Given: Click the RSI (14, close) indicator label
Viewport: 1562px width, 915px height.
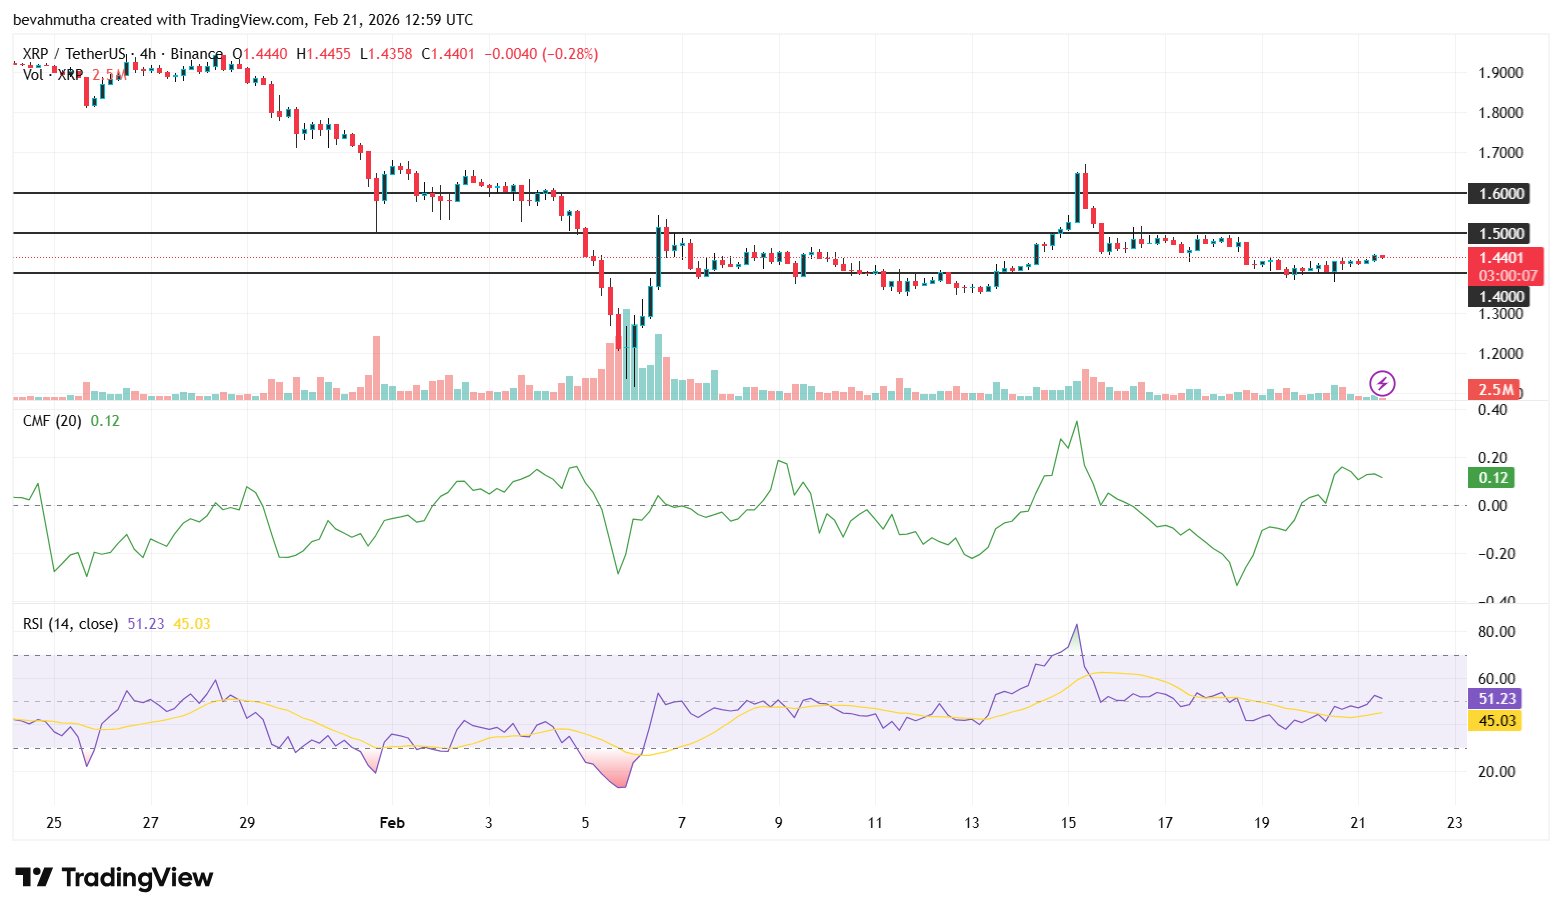Looking at the screenshot, I should [70, 622].
